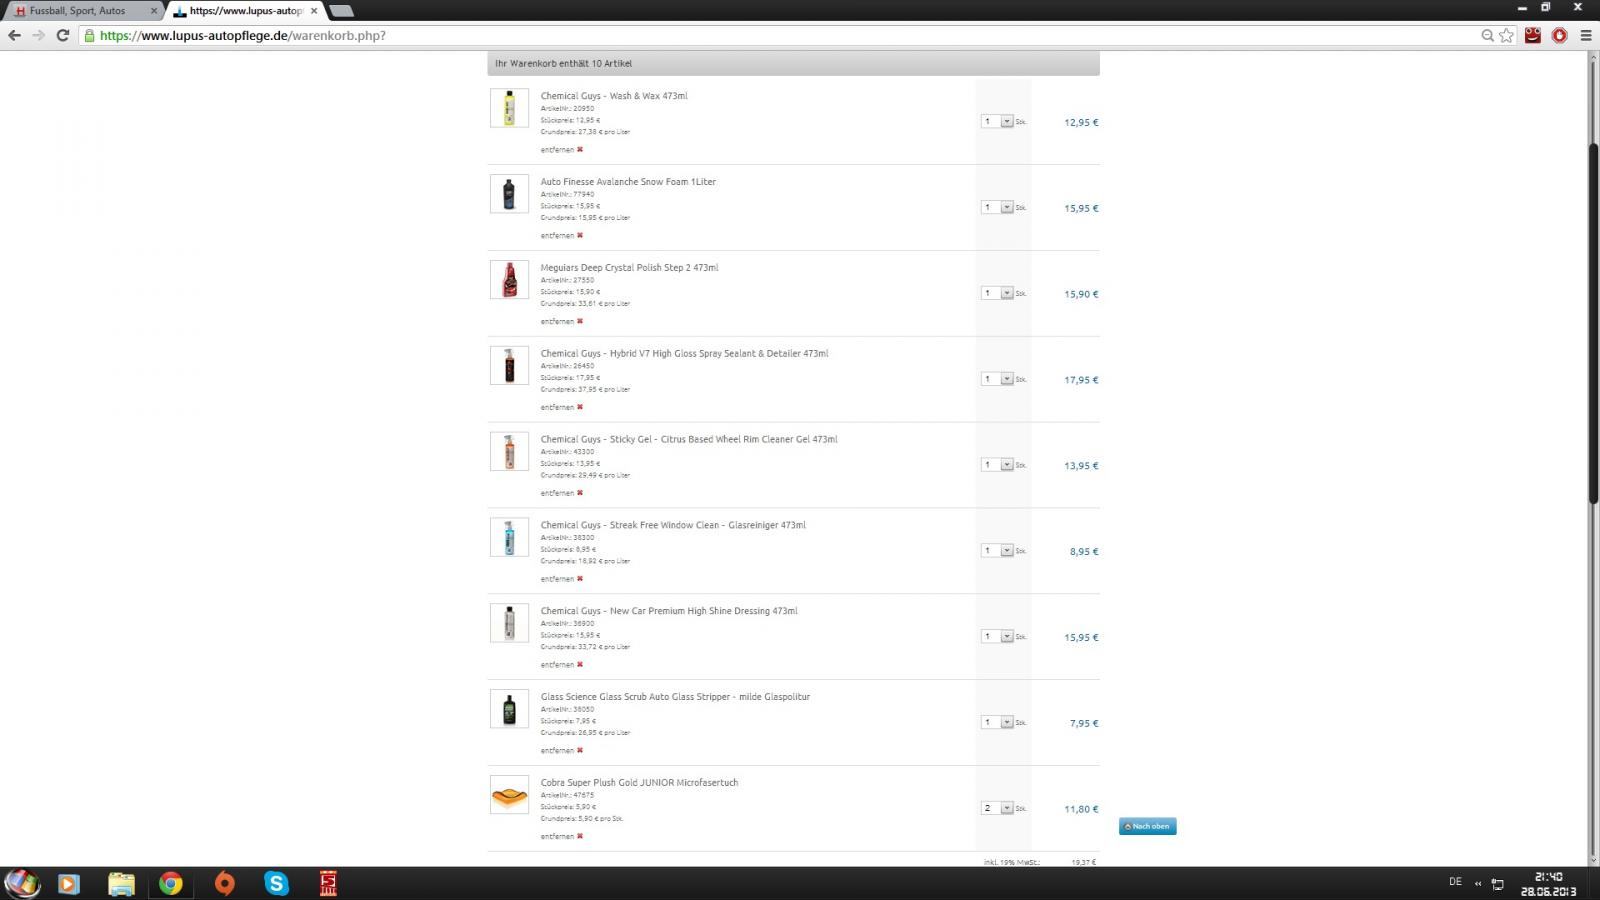This screenshot has height=900, width=1600.
Task: Open New Car Premium High Shine Dressing link
Action: 669,611
